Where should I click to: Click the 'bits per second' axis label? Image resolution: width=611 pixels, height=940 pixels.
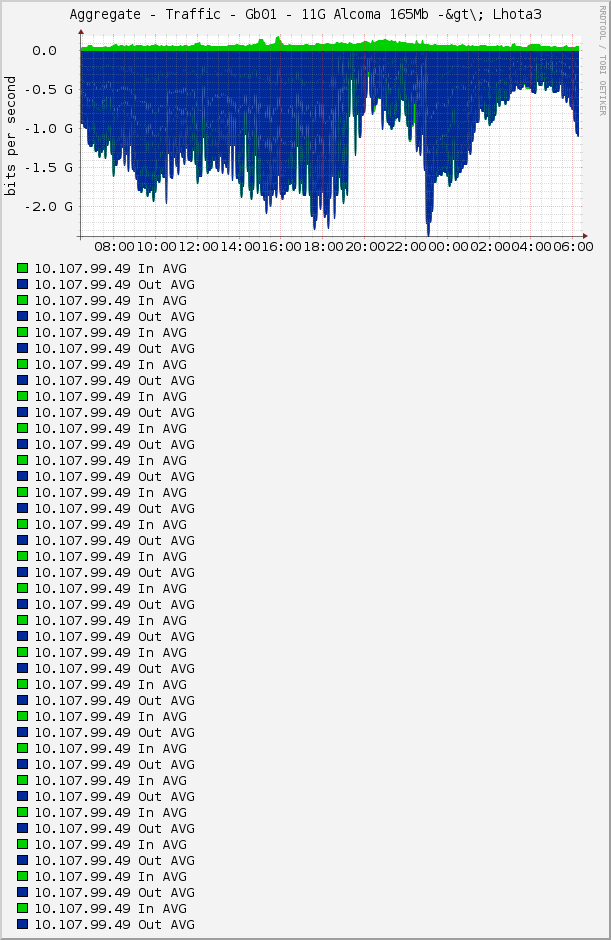(x=10, y=136)
